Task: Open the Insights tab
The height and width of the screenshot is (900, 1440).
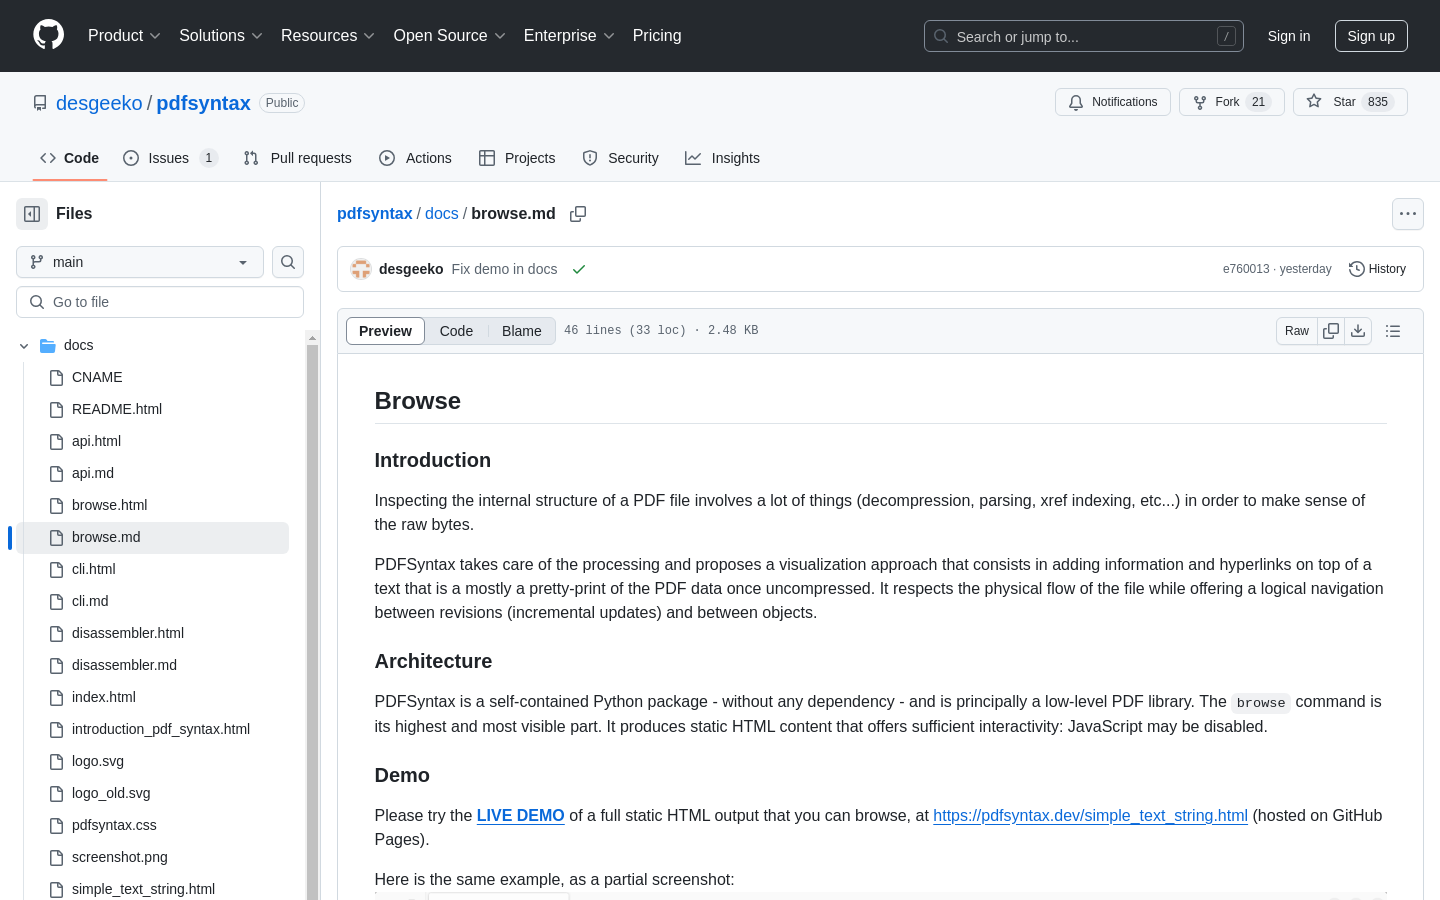Action: click(722, 158)
